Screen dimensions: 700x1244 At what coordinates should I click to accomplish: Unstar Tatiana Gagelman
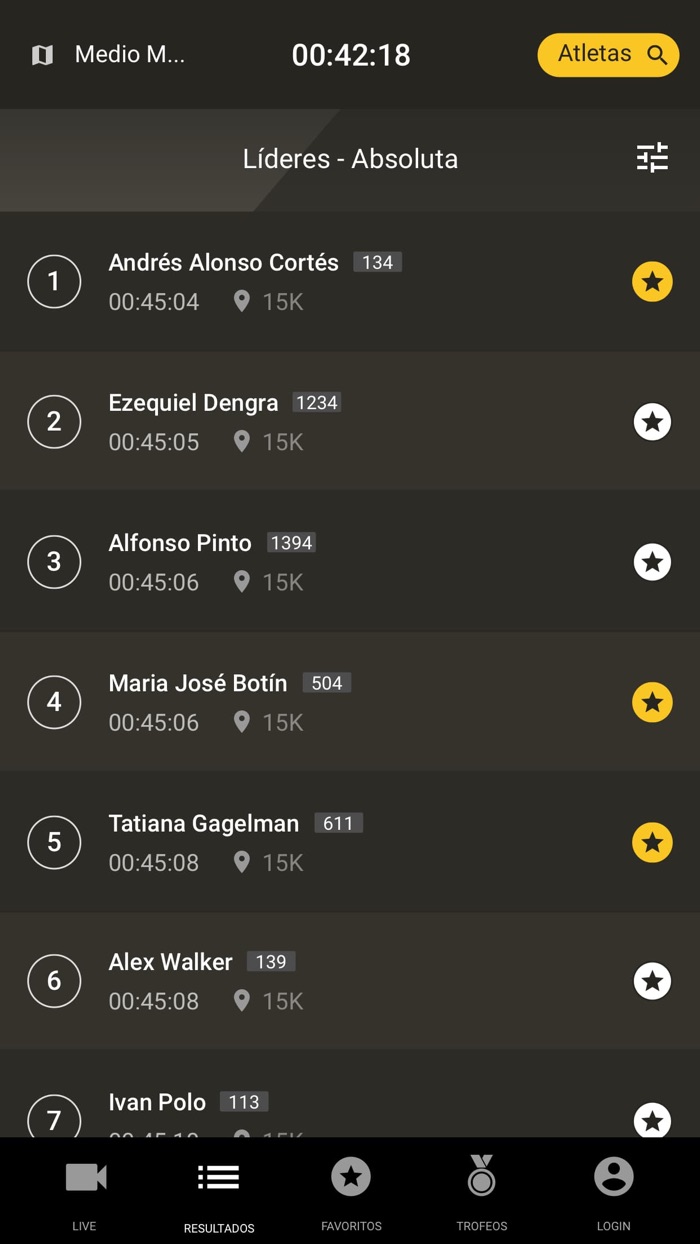pyautogui.click(x=652, y=842)
